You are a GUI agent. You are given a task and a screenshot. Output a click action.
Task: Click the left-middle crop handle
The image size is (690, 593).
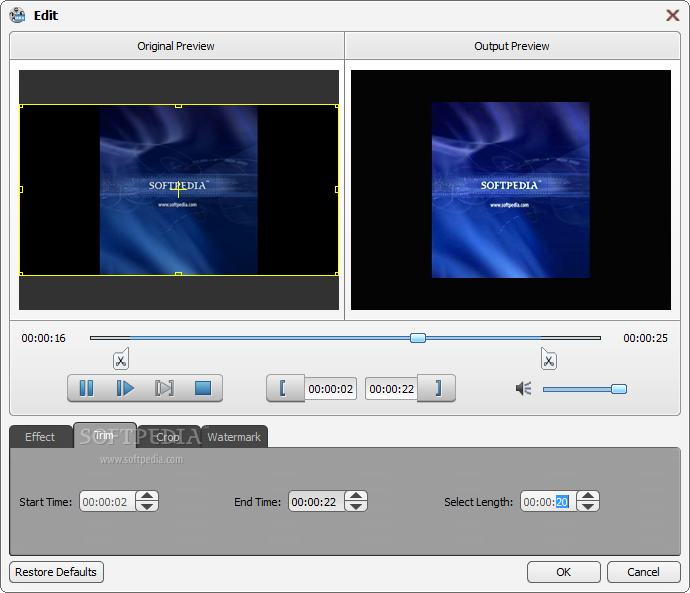[21, 190]
